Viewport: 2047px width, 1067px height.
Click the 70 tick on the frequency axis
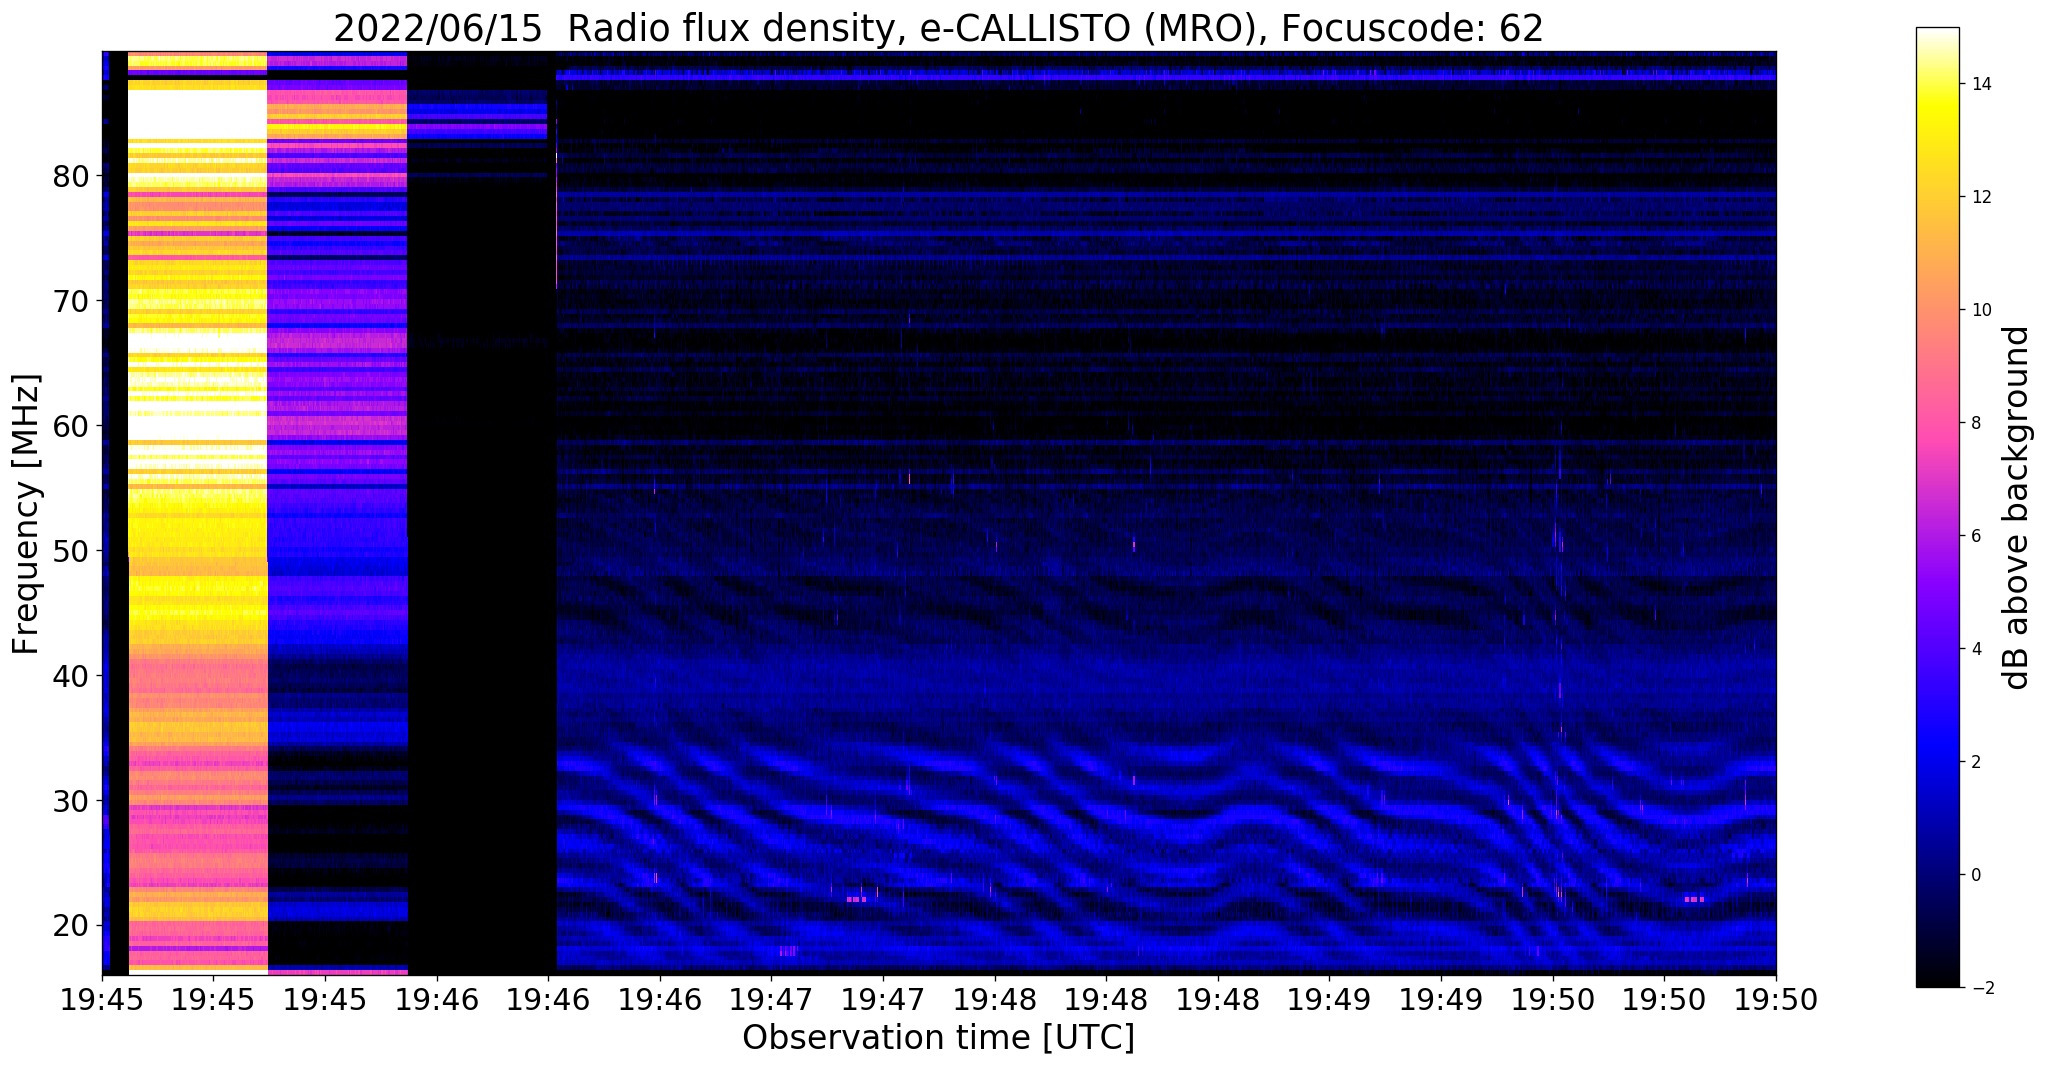[72, 301]
